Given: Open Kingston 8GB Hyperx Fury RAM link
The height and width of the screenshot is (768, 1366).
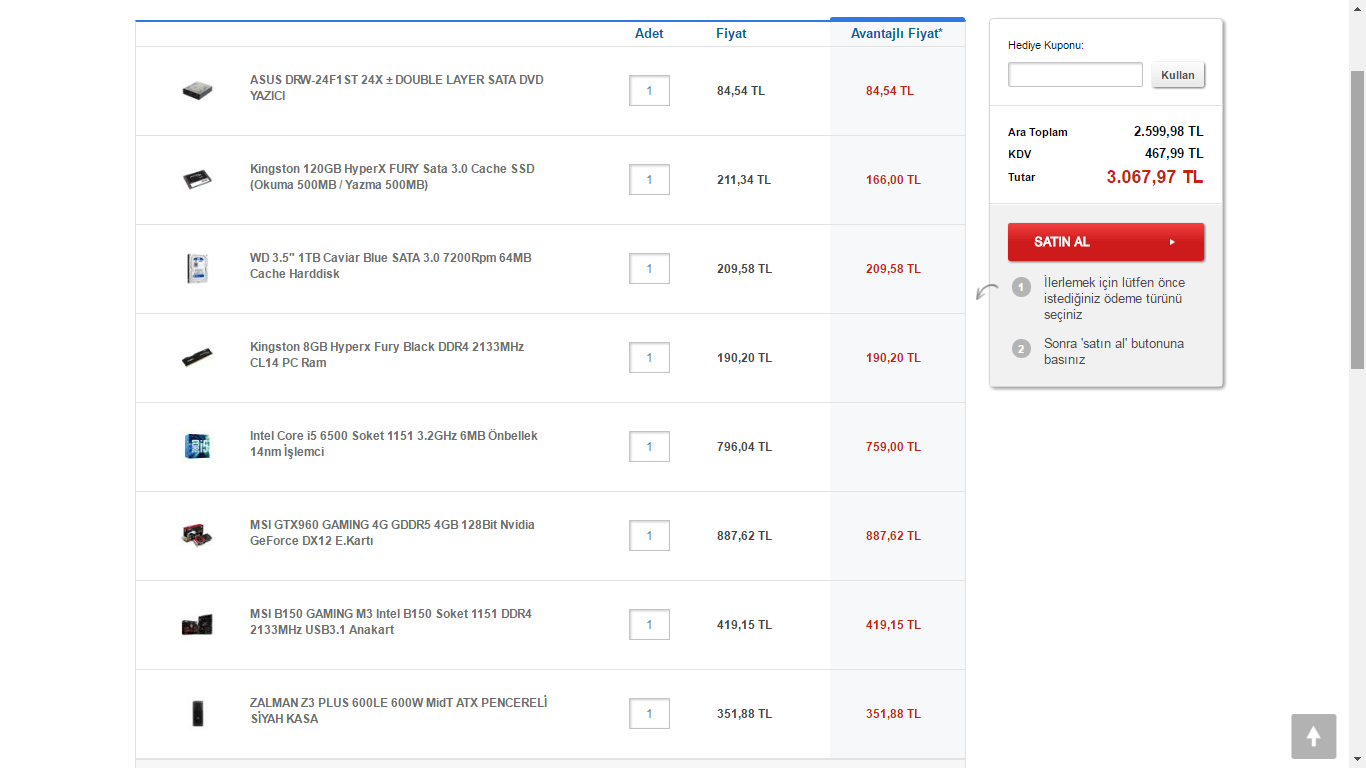Looking at the screenshot, I should tap(387, 355).
